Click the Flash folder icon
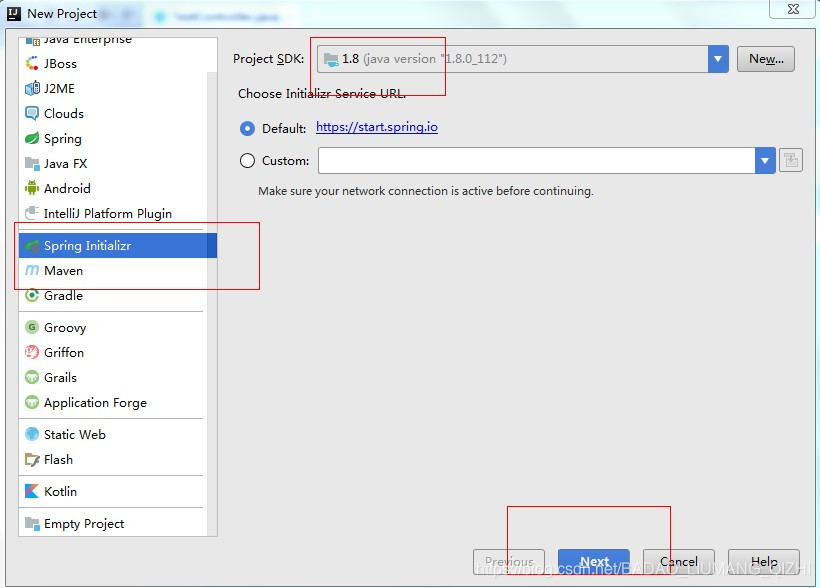The height and width of the screenshot is (588, 820). 32,460
